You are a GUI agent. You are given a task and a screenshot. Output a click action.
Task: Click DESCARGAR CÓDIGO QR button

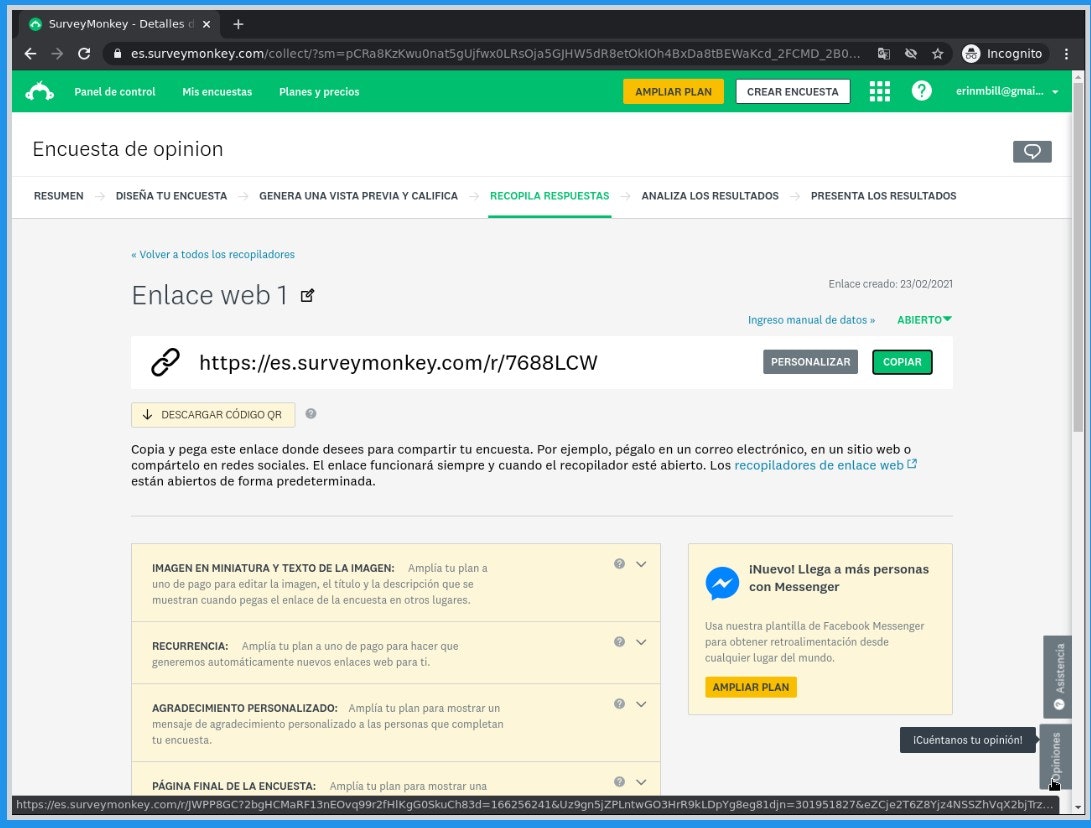click(213, 415)
